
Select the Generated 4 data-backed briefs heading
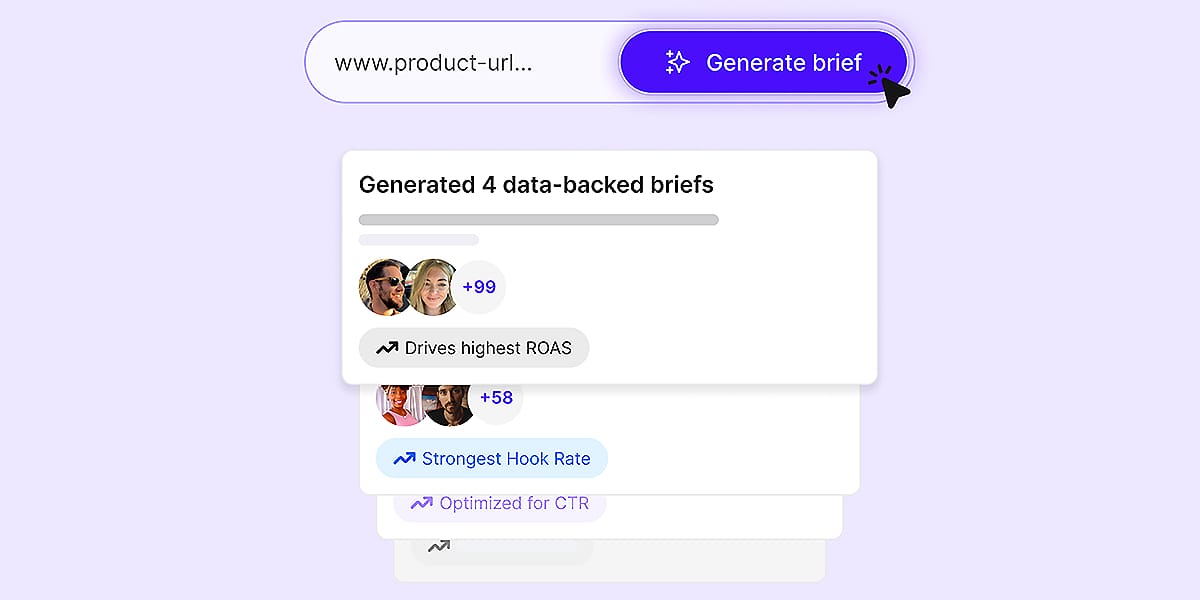click(x=536, y=184)
